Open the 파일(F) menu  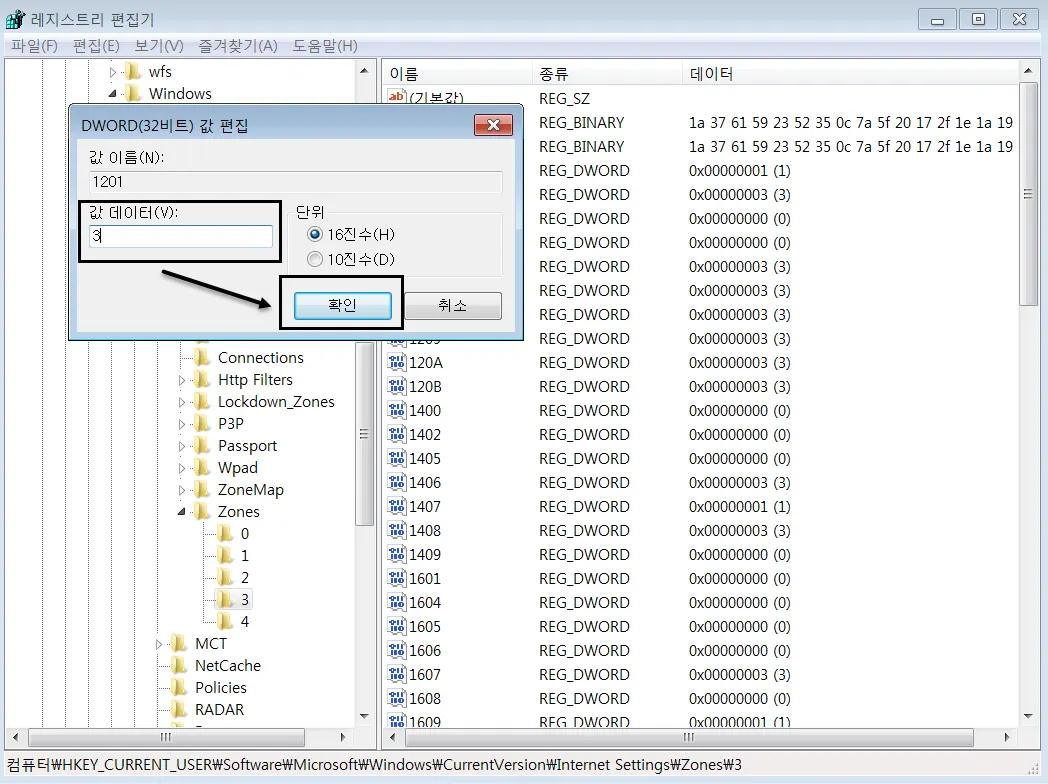(x=35, y=46)
